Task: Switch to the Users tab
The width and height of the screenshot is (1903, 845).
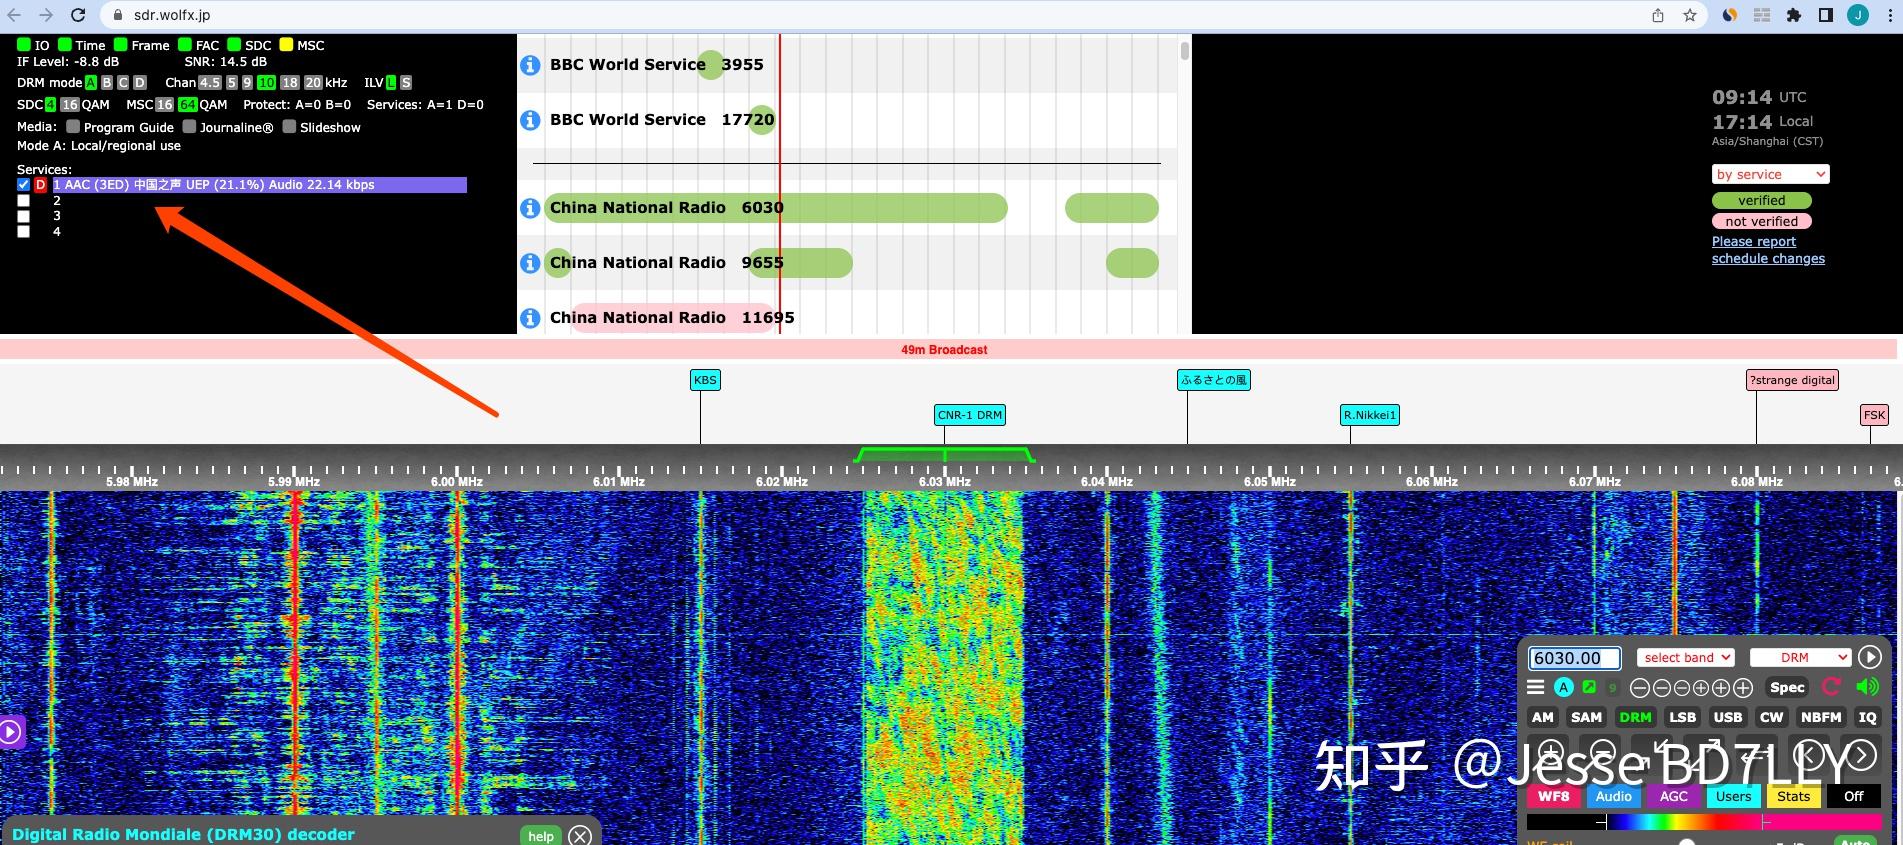Action: tap(1733, 797)
